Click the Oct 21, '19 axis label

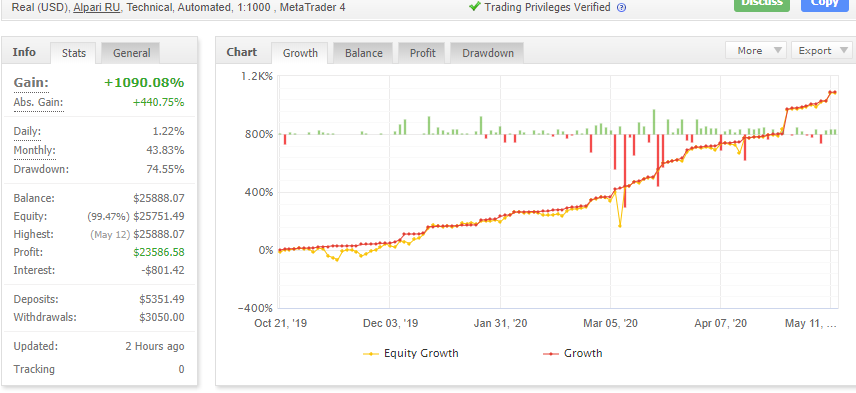(280, 323)
